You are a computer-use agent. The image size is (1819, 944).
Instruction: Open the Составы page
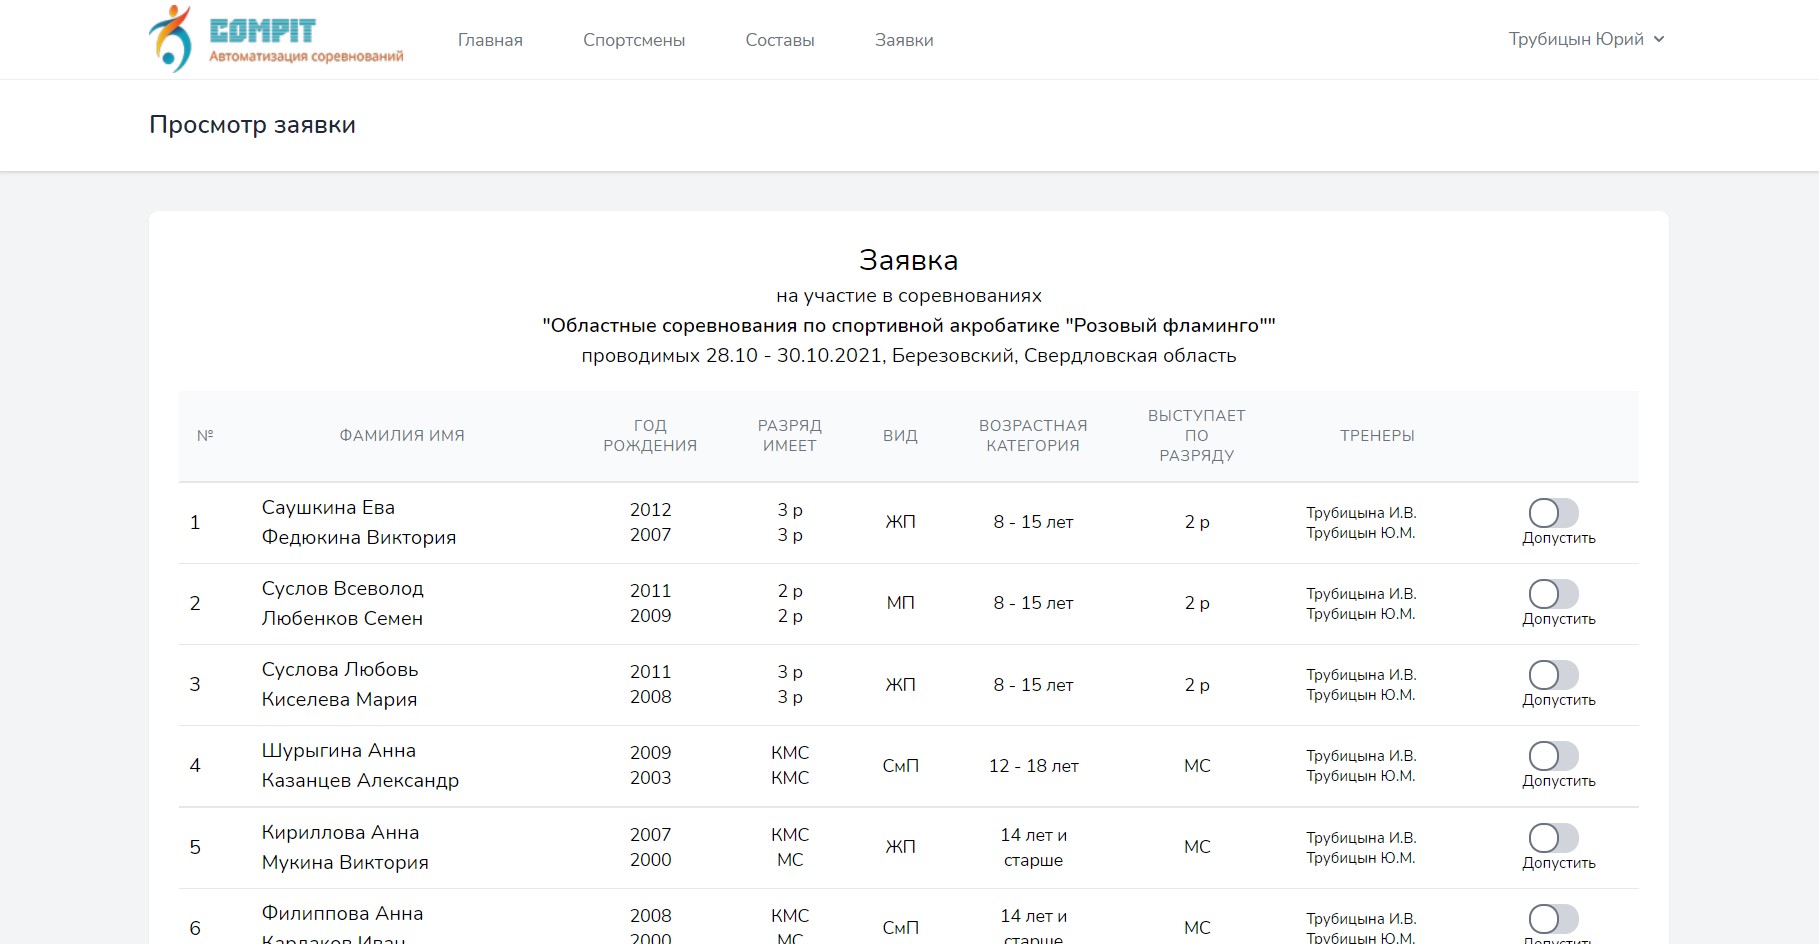coord(779,40)
